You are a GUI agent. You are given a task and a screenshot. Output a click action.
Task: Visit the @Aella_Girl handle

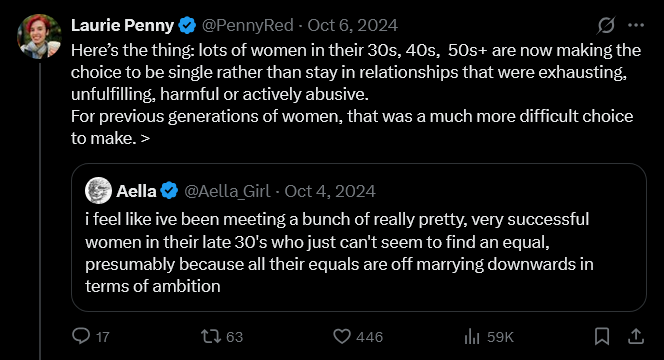click(x=227, y=191)
